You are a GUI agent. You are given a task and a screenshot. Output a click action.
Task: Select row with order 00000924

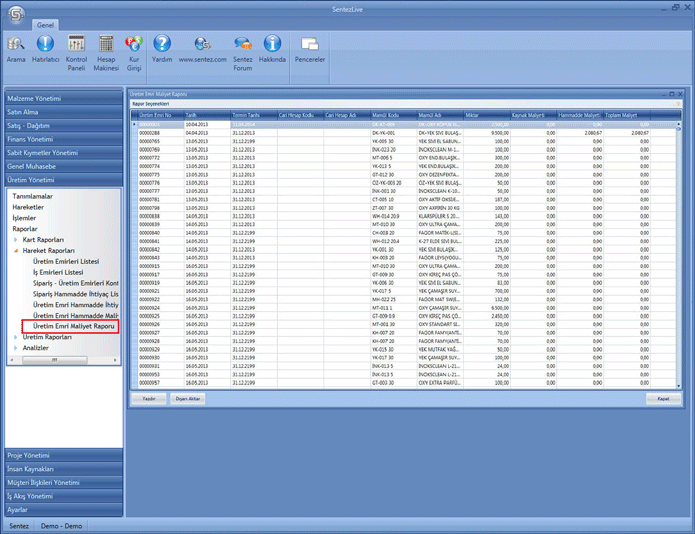point(404,308)
